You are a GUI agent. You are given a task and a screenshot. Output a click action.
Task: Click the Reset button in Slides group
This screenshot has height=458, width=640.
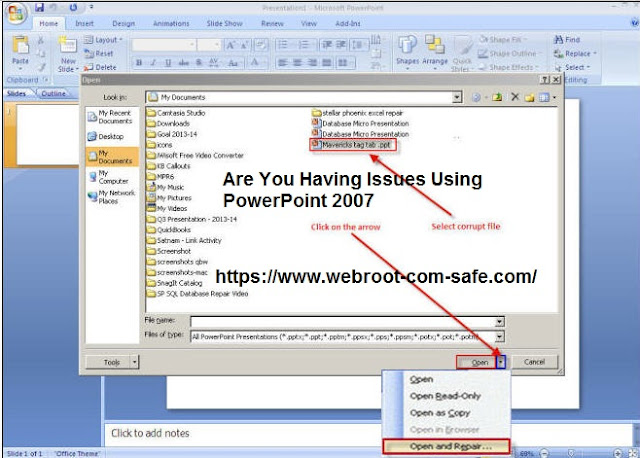point(99,53)
